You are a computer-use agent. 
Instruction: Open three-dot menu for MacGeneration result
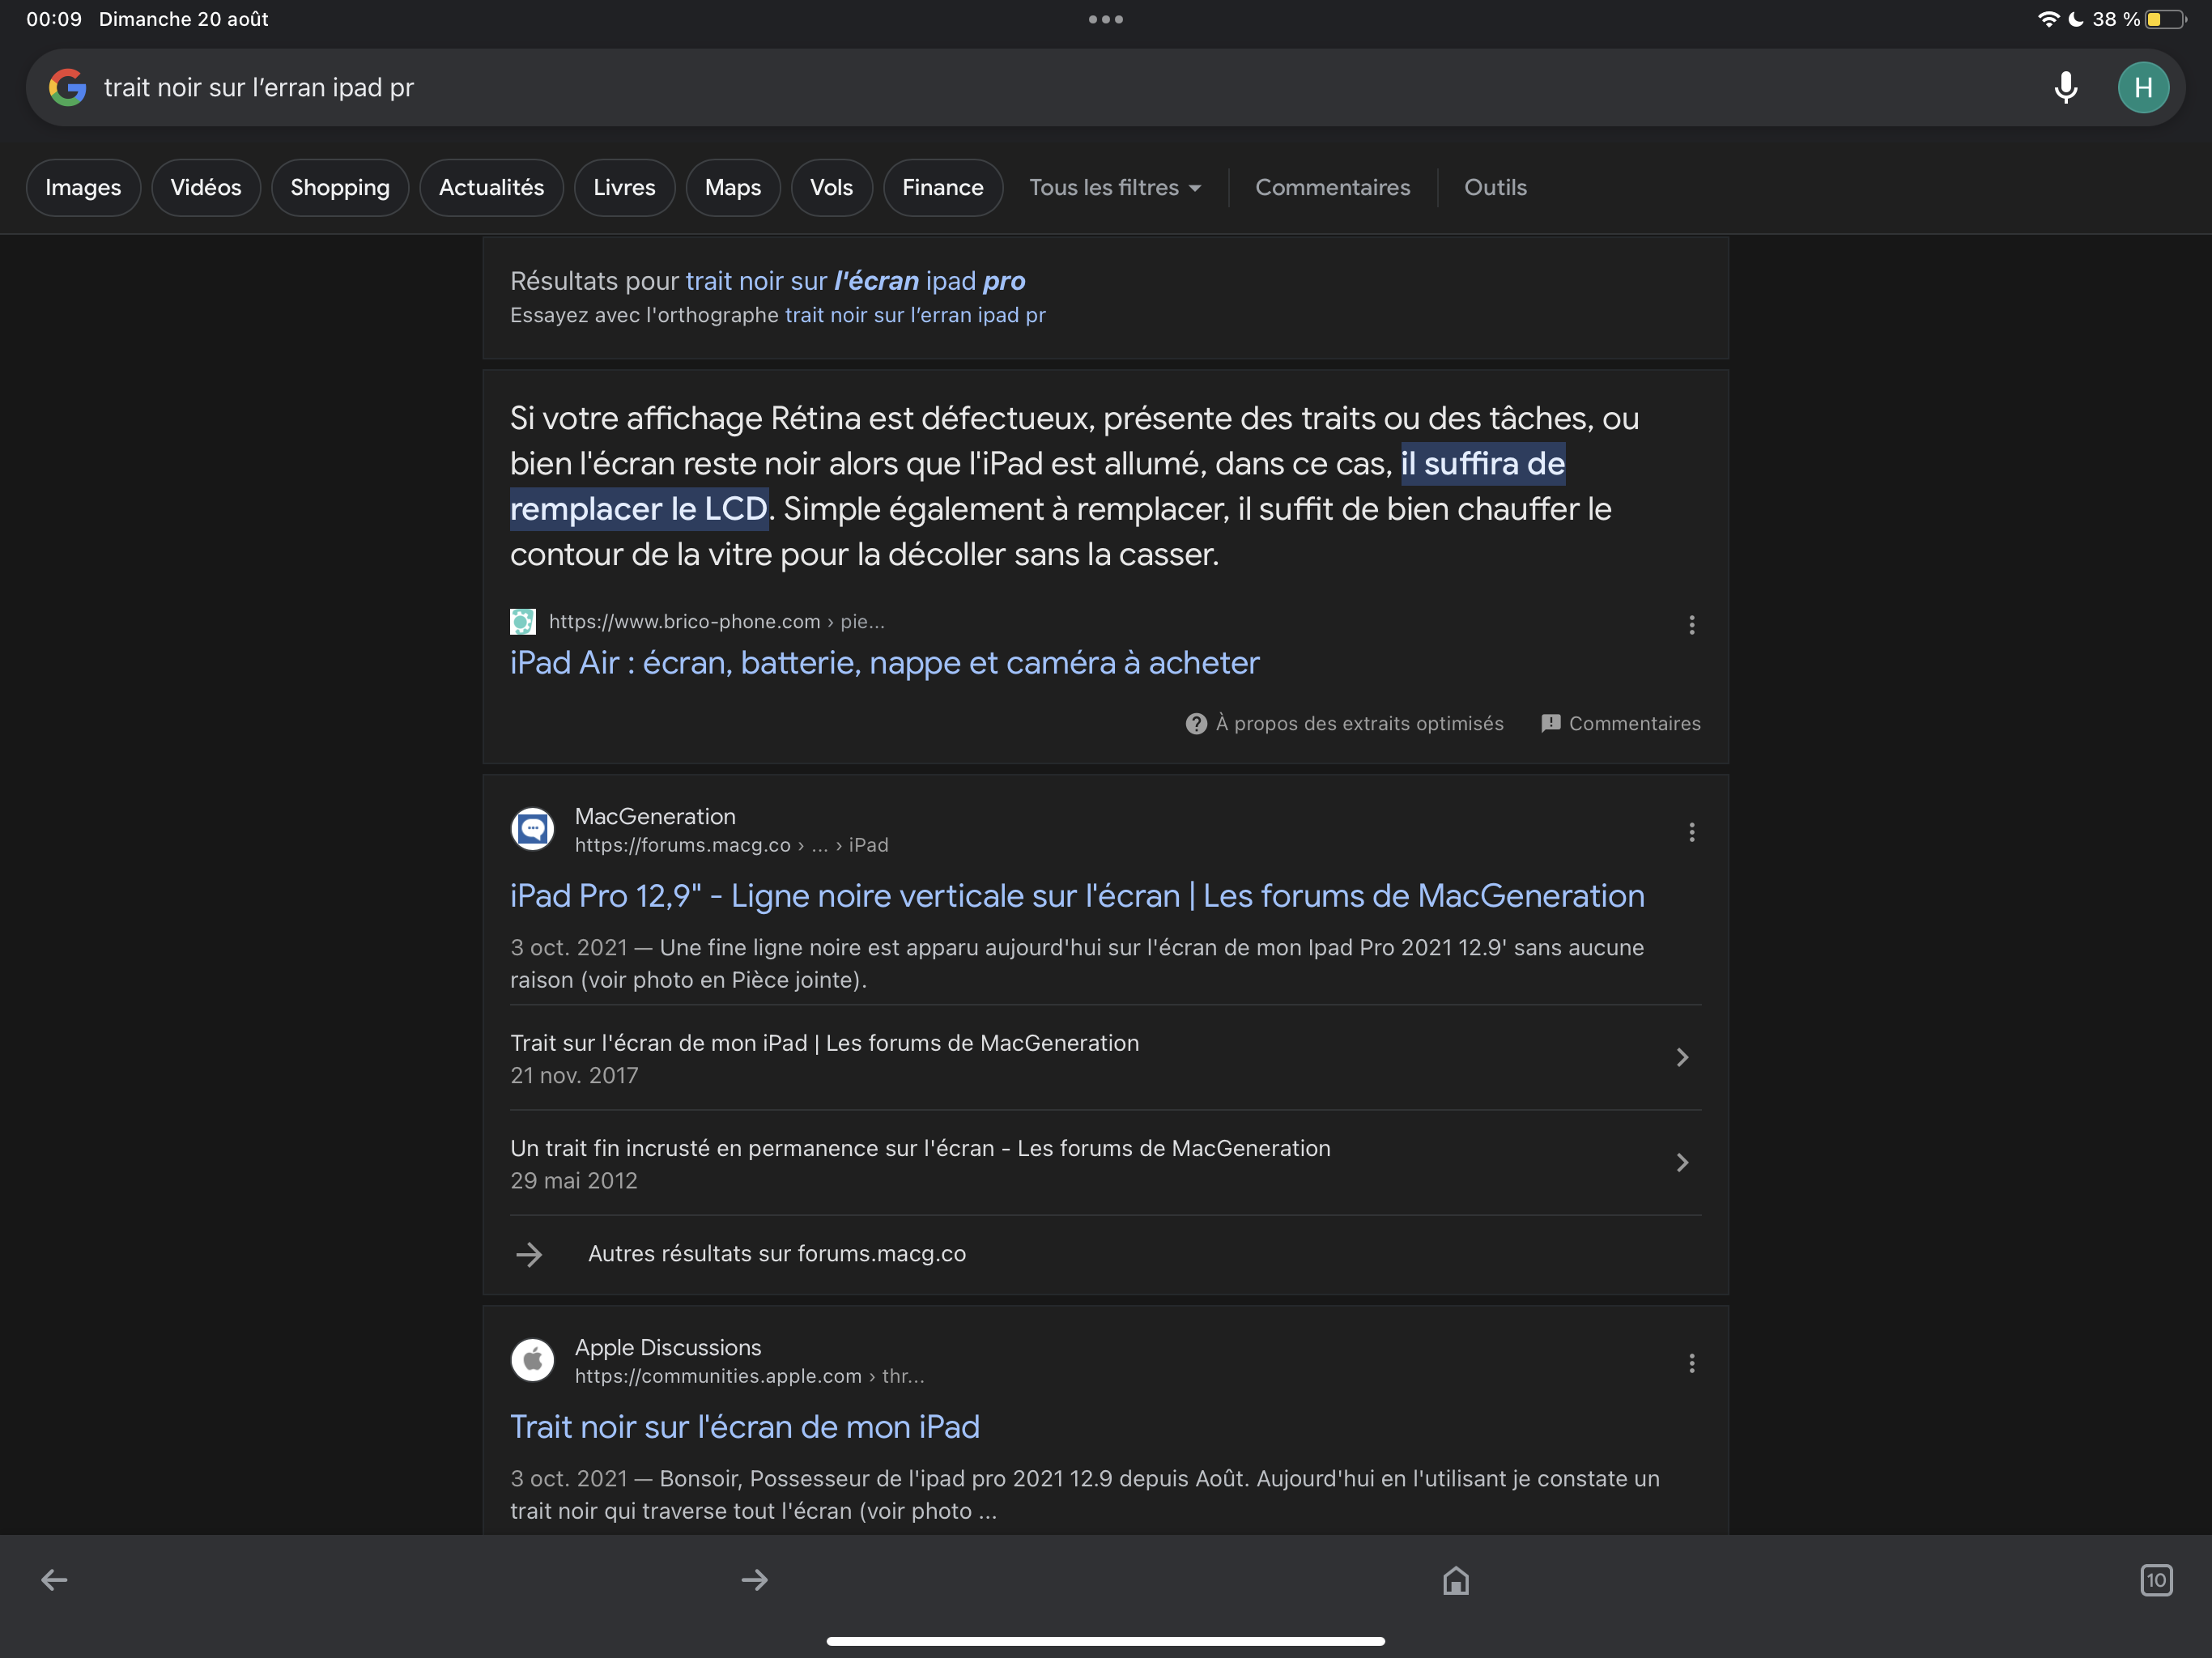pos(1691,832)
